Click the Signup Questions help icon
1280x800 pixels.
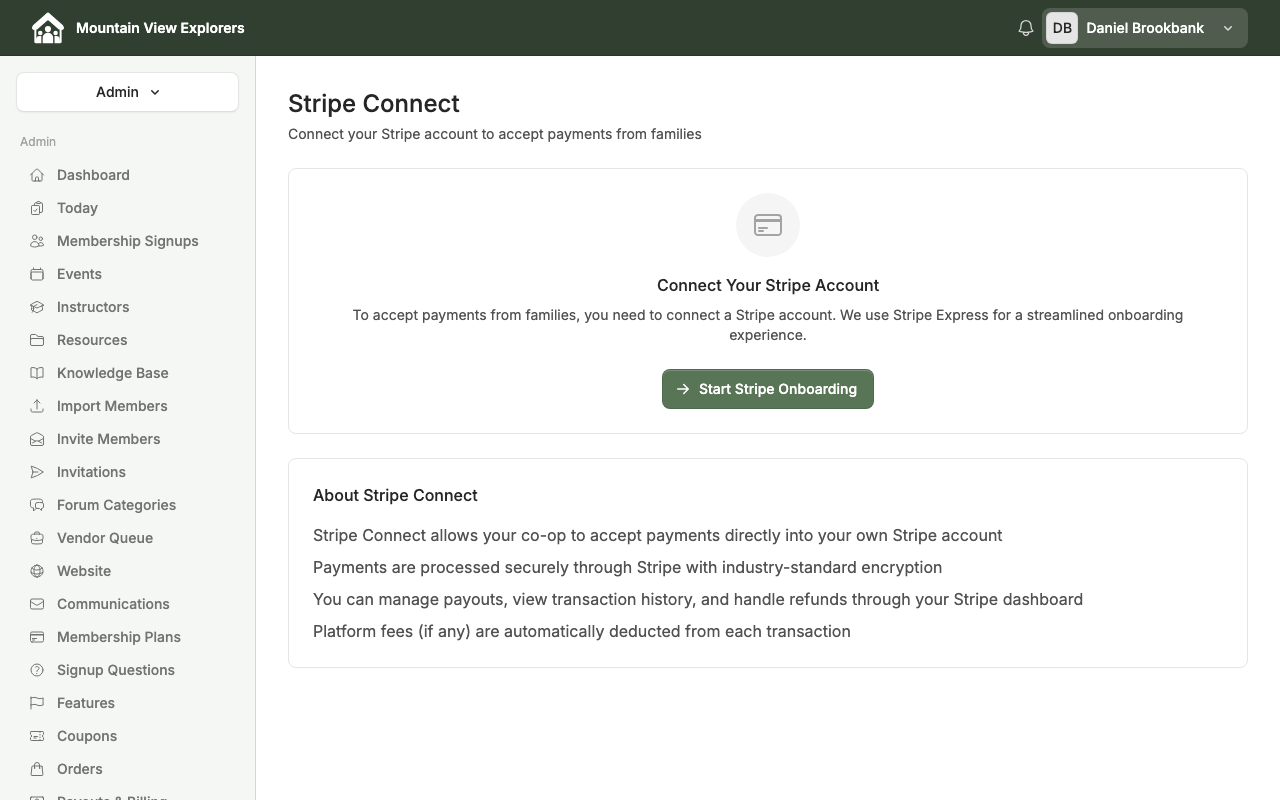[37, 670]
